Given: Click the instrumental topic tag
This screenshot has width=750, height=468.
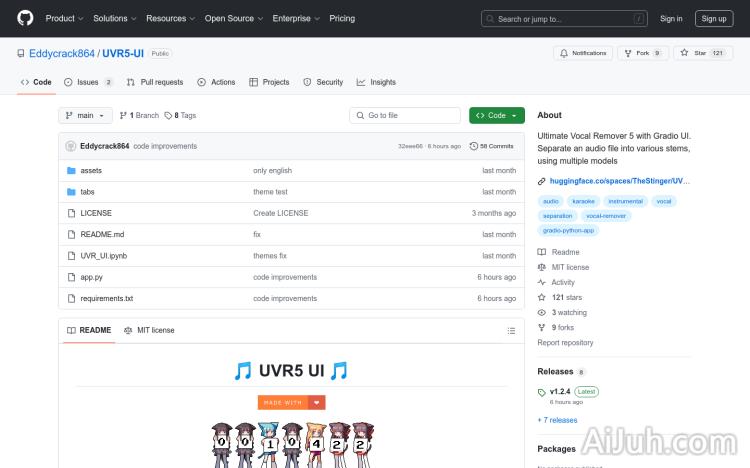Looking at the screenshot, I should point(625,201).
